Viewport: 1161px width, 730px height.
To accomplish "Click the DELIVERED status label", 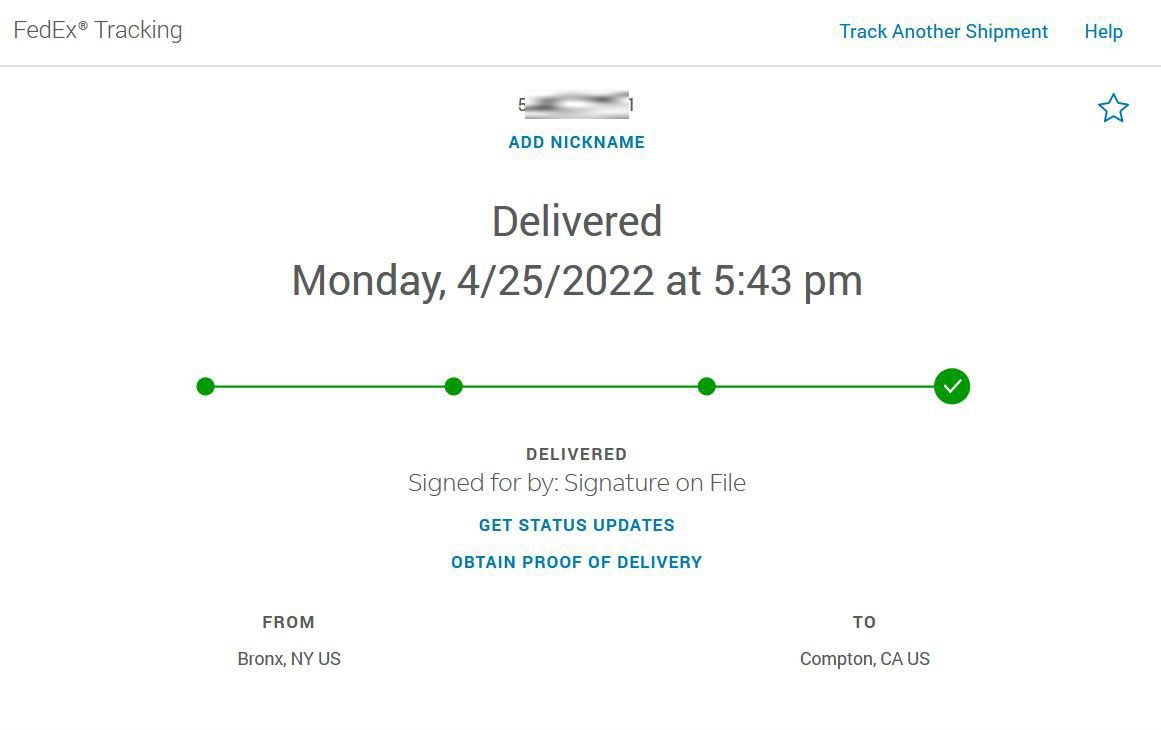I will (576, 454).
